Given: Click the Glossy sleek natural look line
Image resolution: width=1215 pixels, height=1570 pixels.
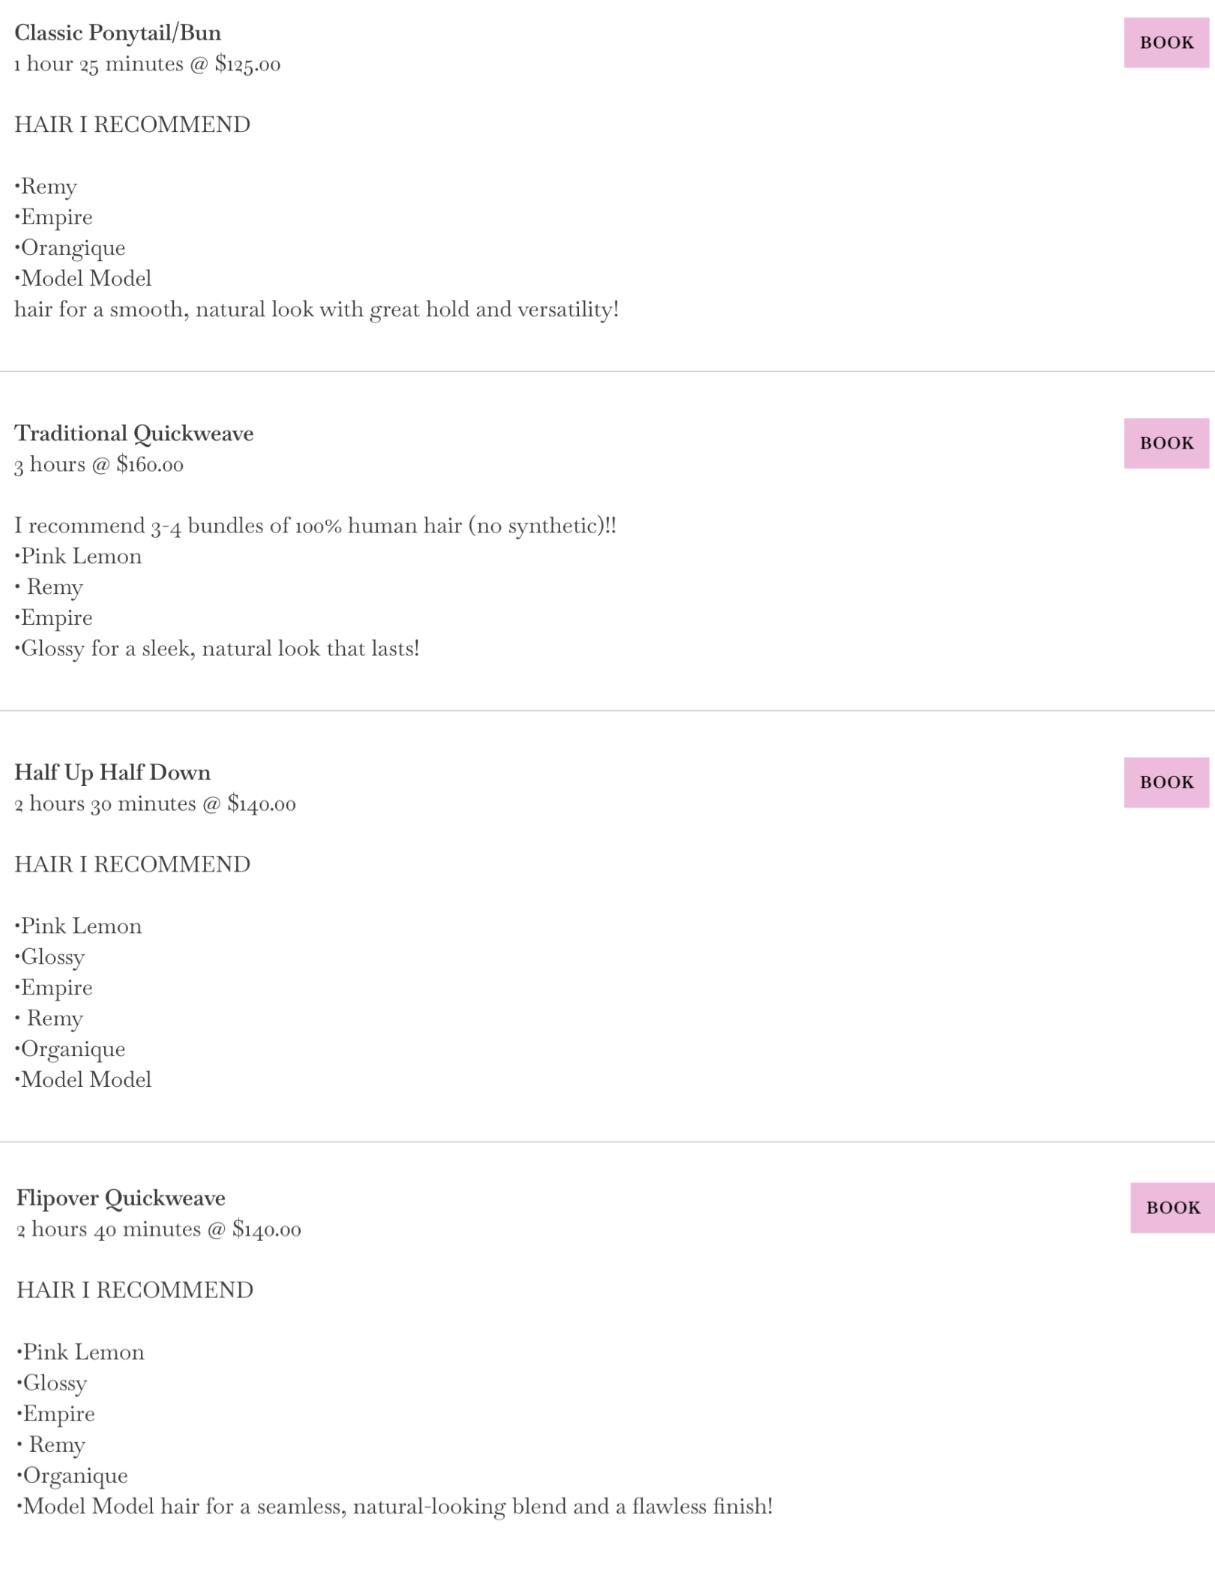Looking at the screenshot, I should tap(218, 649).
